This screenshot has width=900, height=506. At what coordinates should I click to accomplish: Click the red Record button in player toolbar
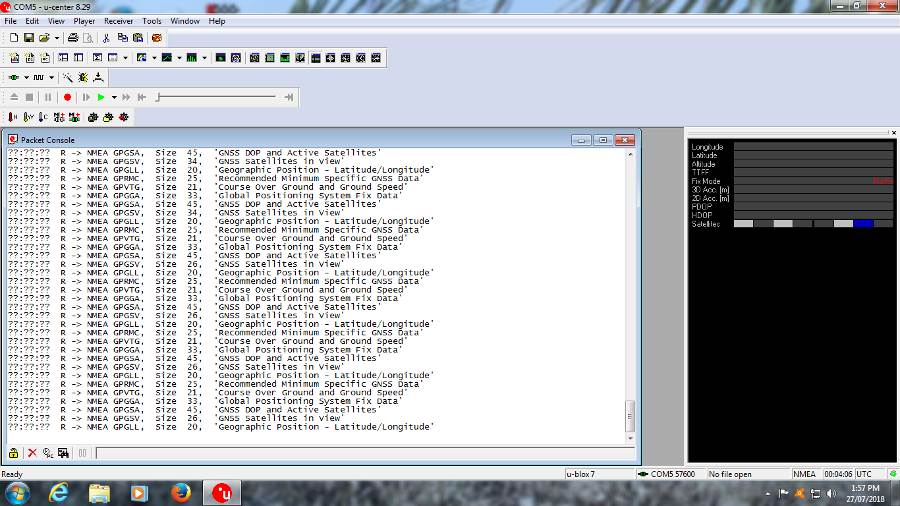[x=68, y=97]
